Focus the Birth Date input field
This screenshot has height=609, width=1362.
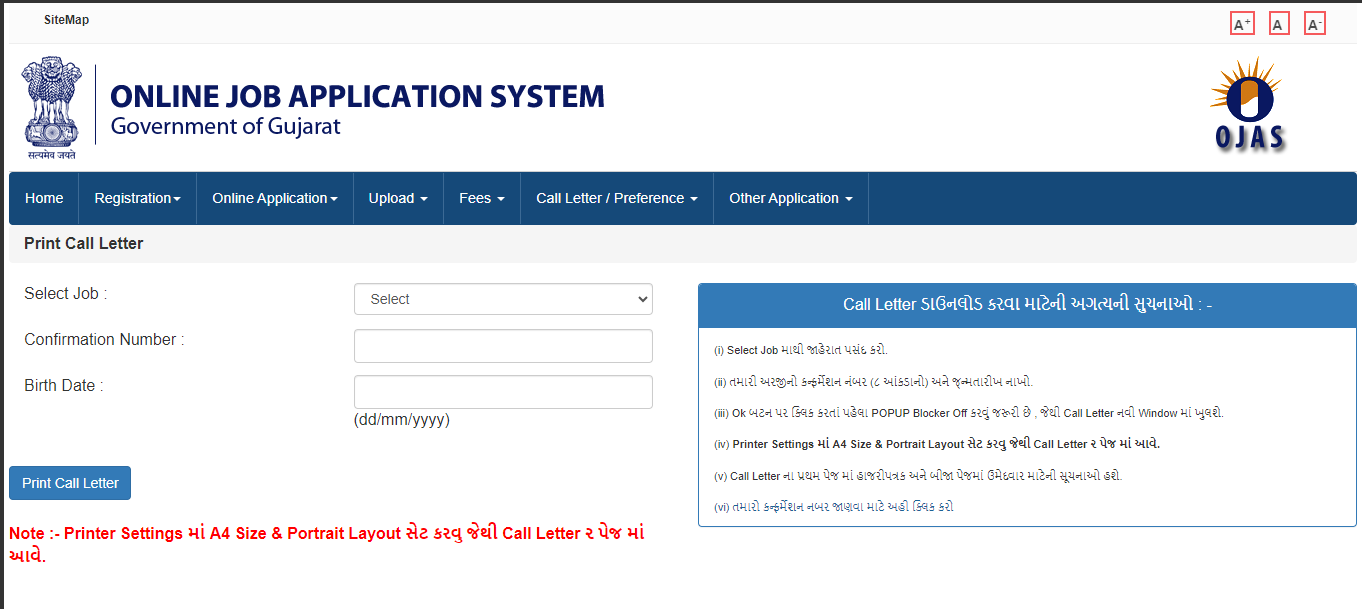(x=503, y=392)
